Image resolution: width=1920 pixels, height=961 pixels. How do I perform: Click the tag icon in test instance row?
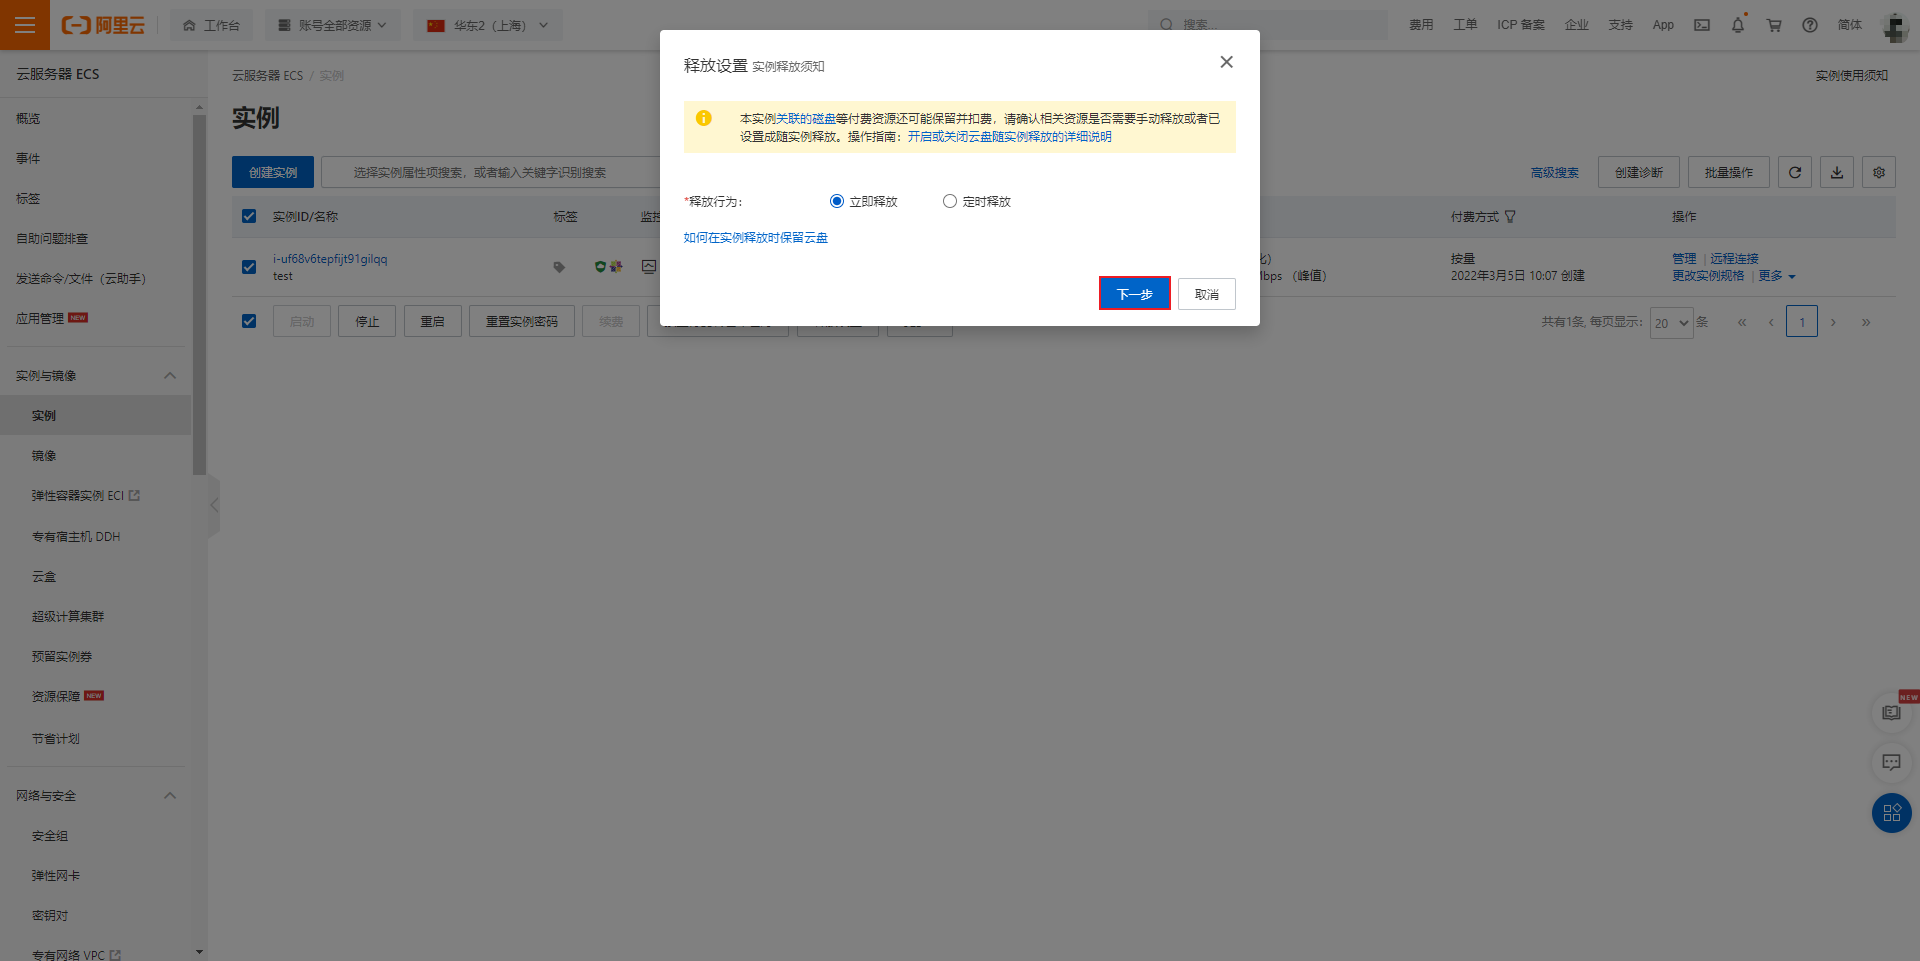559,267
